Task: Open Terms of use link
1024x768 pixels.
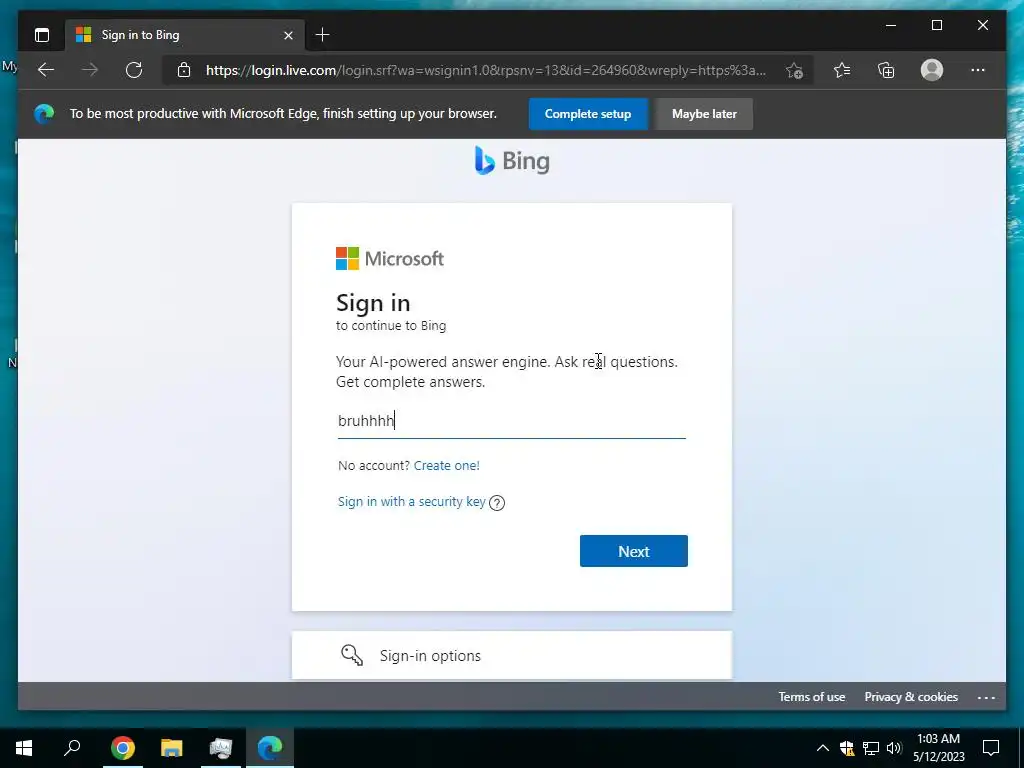Action: click(x=812, y=697)
